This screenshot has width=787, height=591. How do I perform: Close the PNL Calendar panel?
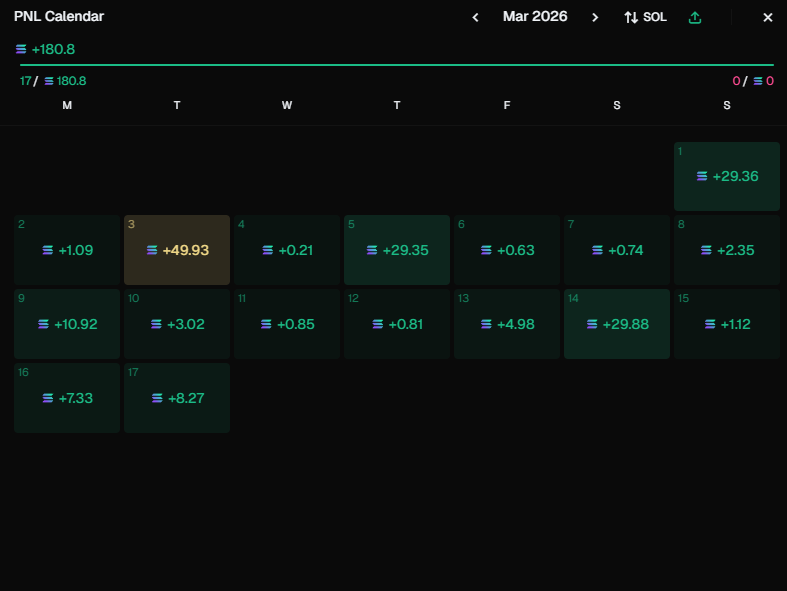pos(767,18)
